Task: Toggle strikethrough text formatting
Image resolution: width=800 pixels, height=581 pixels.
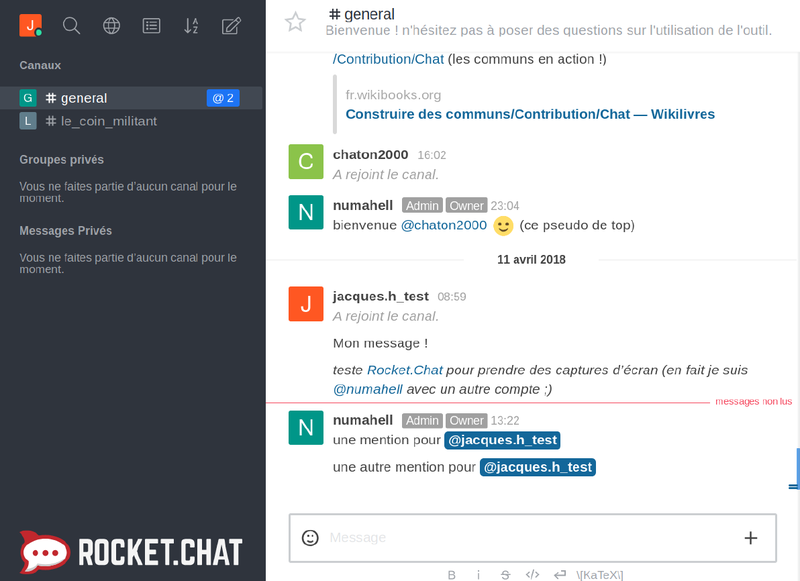Action: 505,575
